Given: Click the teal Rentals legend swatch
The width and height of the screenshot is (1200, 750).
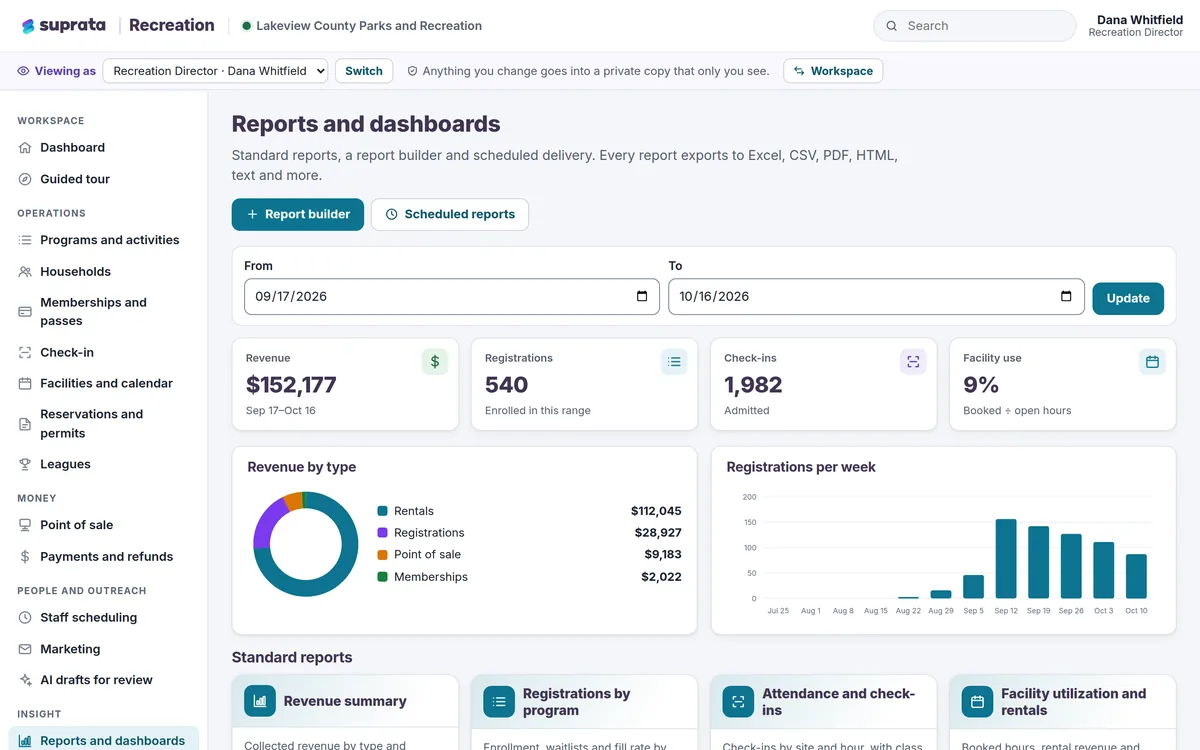Looking at the screenshot, I should click(382, 511).
